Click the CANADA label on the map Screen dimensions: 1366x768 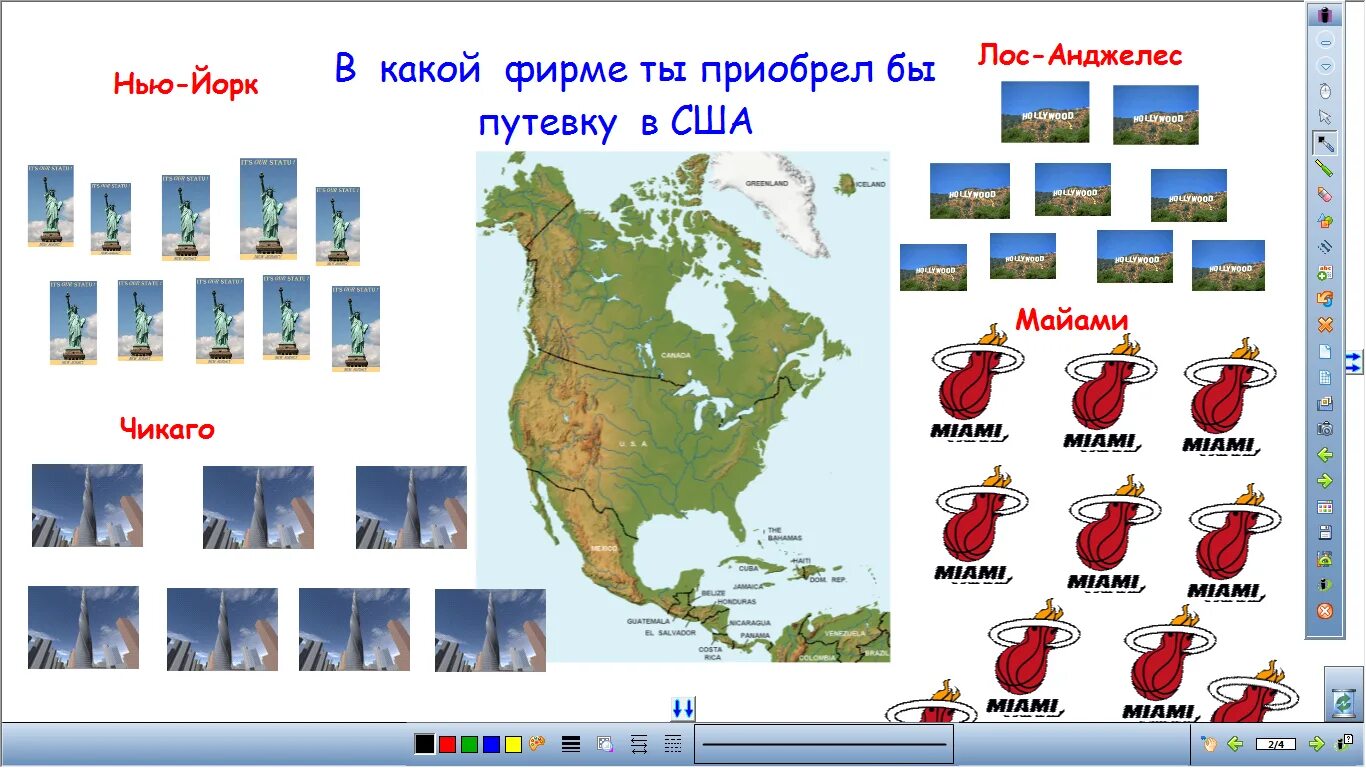(677, 355)
